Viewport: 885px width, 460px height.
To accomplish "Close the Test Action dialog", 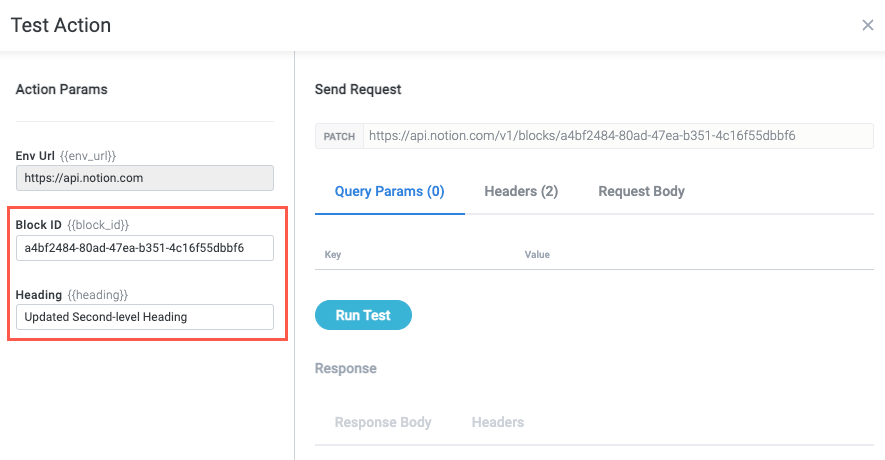I will [x=867, y=25].
